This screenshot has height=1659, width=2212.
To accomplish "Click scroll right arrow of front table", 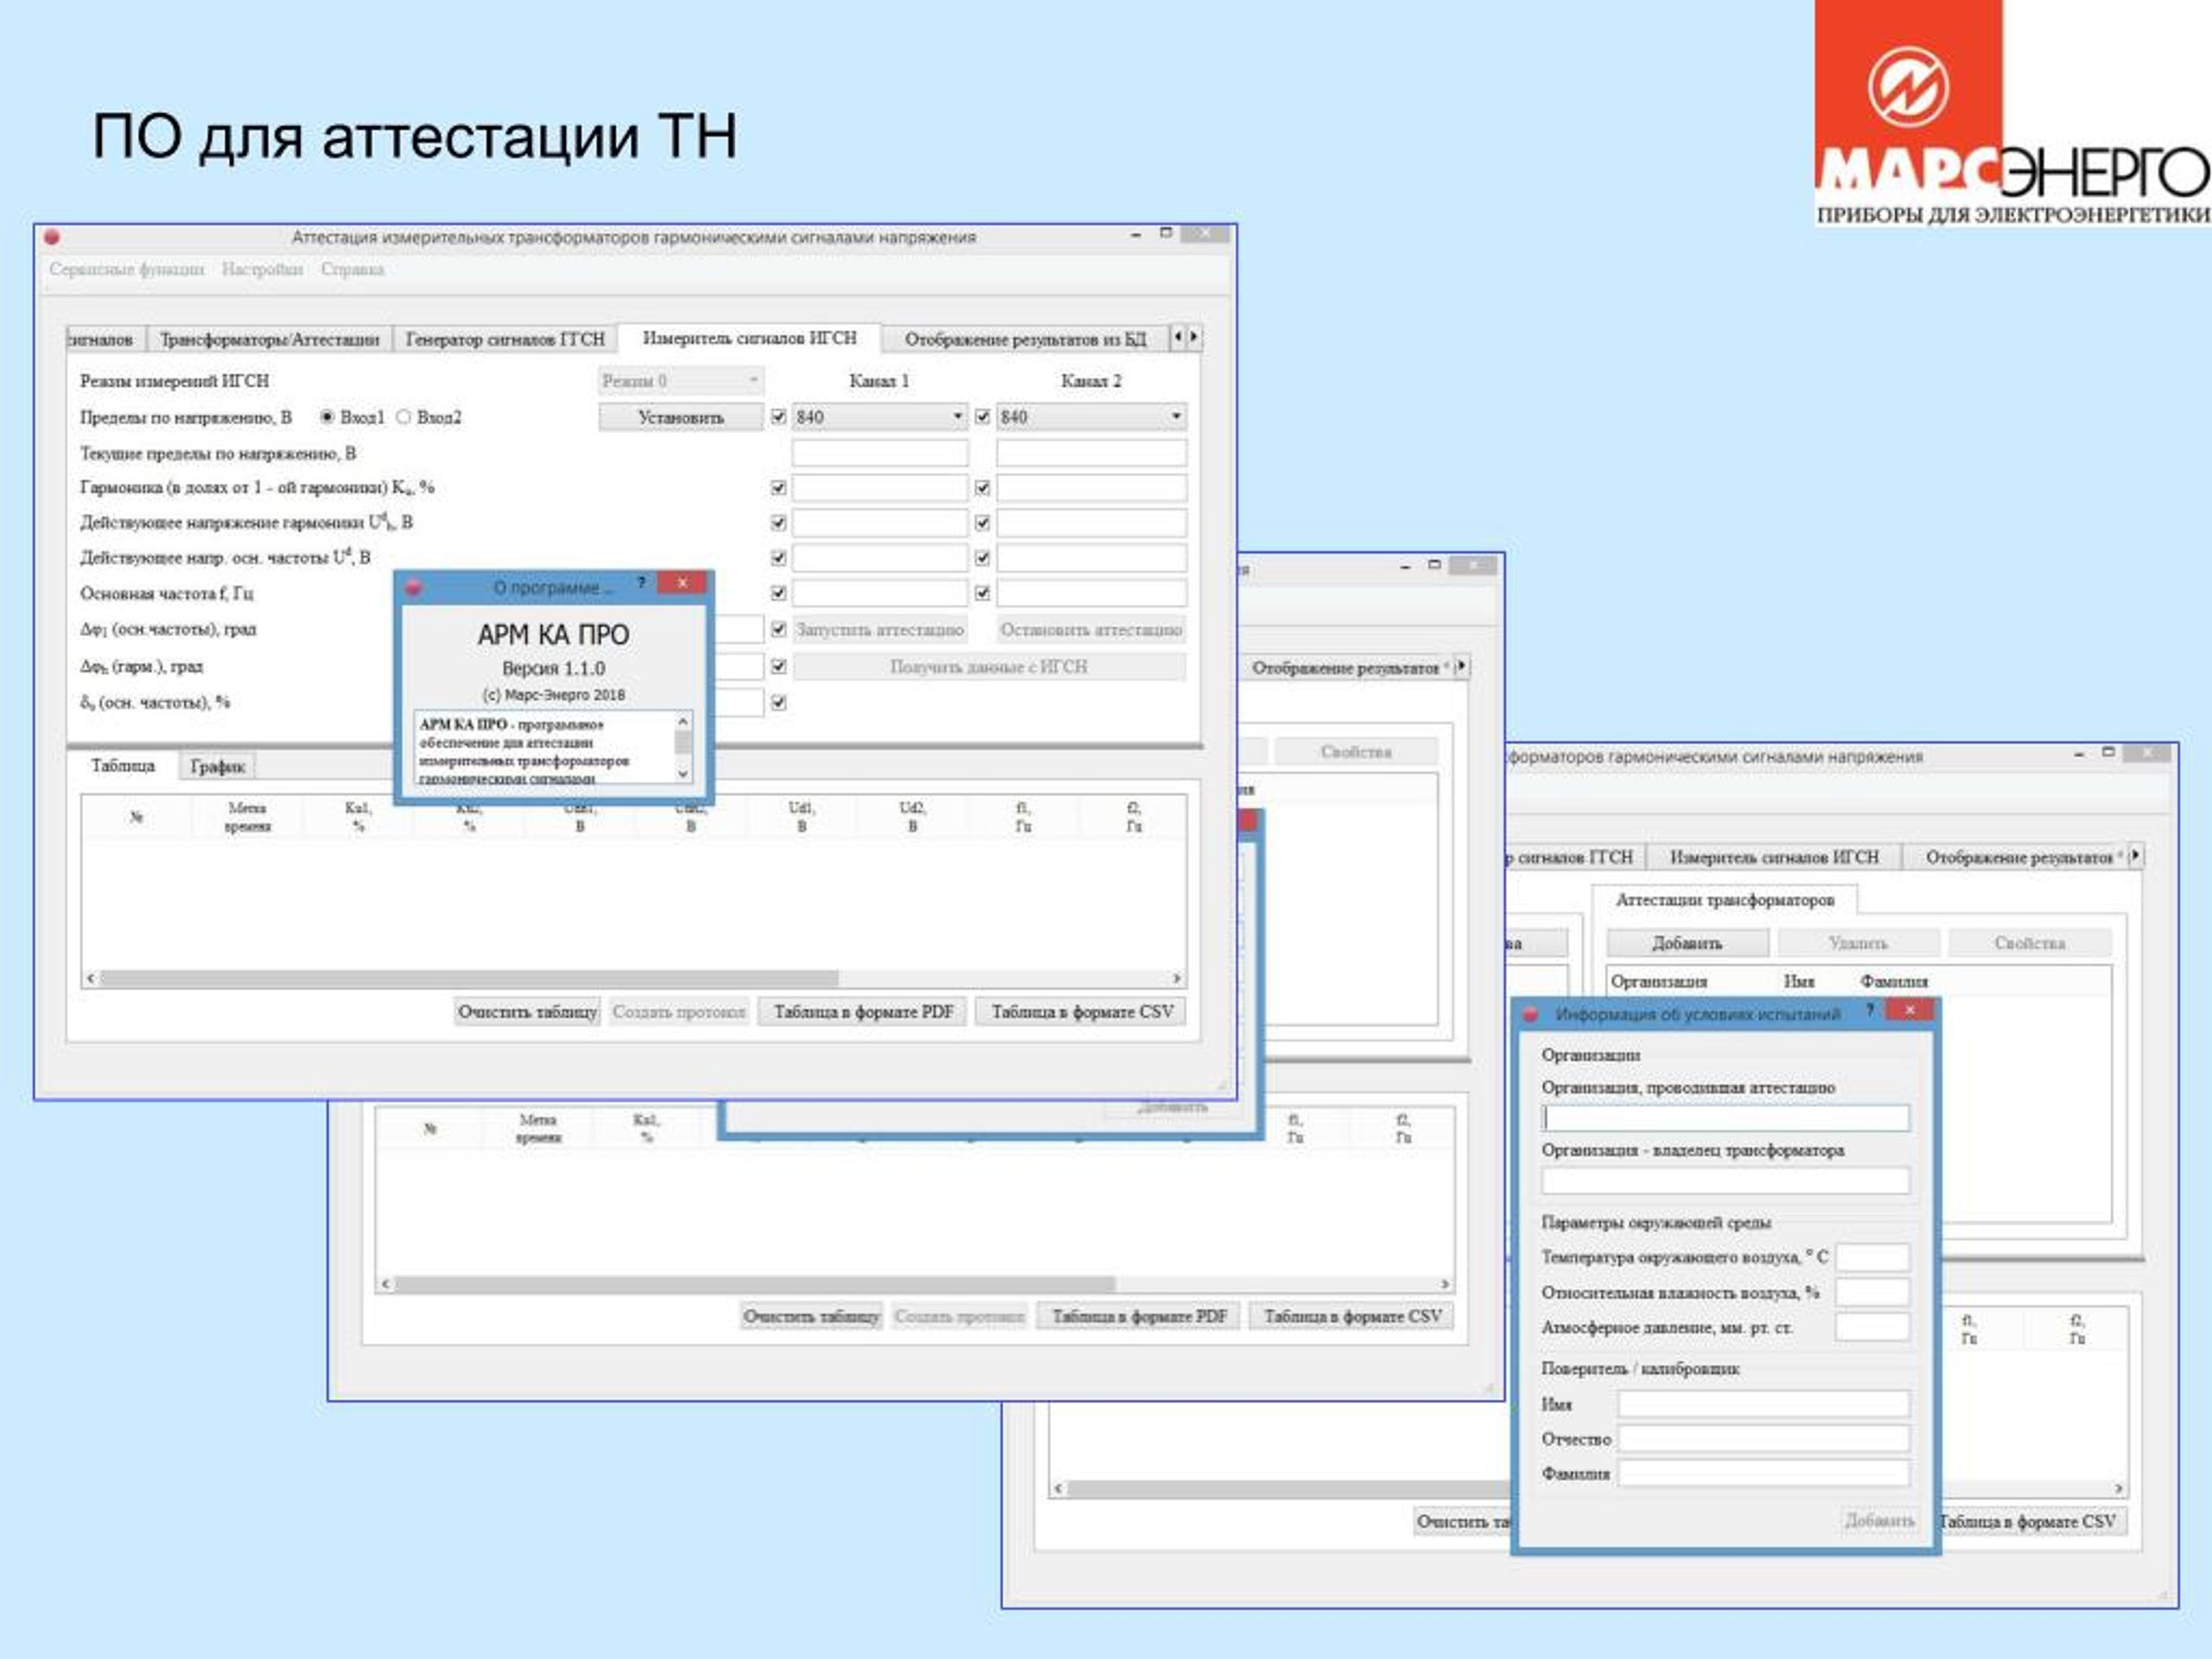I will point(1177,978).
